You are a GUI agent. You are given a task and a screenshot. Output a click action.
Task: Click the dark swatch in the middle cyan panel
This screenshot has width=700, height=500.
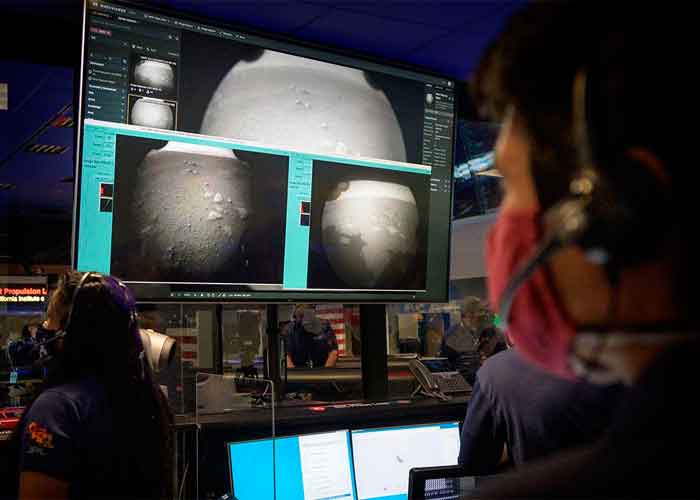pos(304,219)
